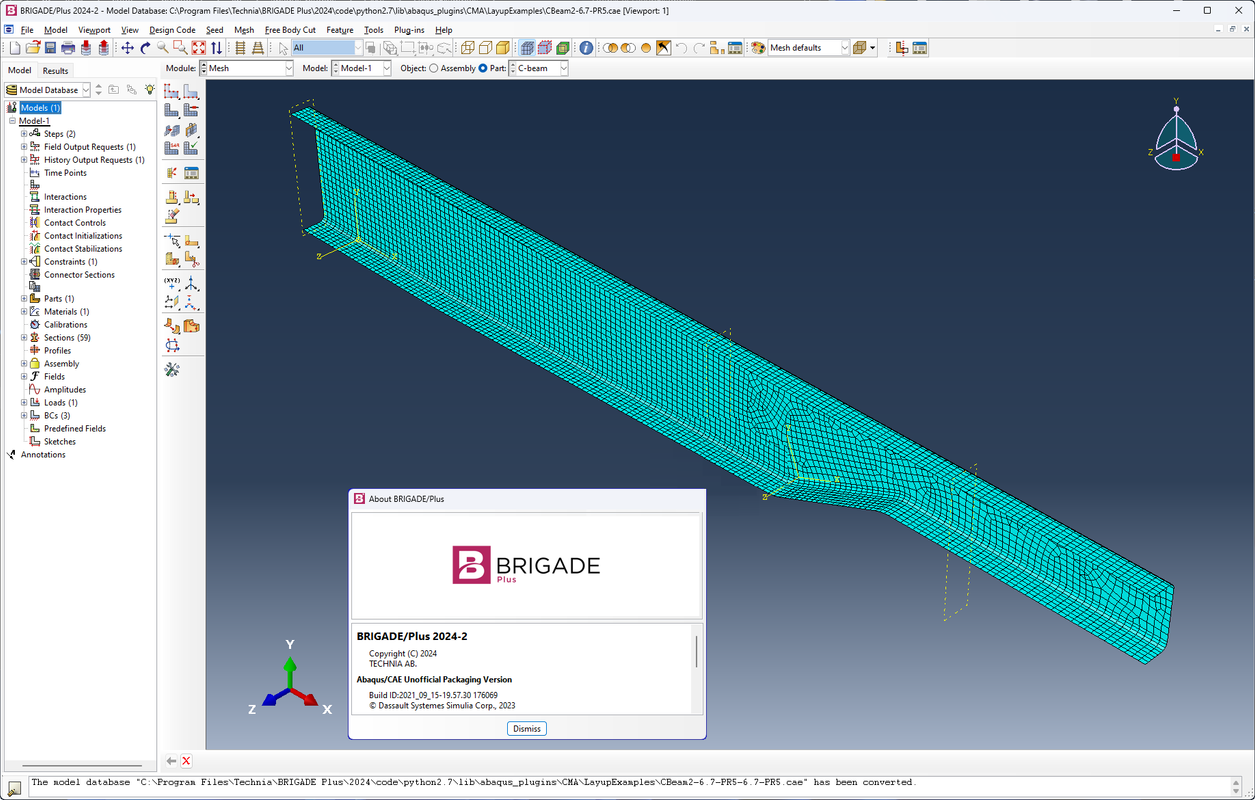Open the Query information tool

coord(586,47)
